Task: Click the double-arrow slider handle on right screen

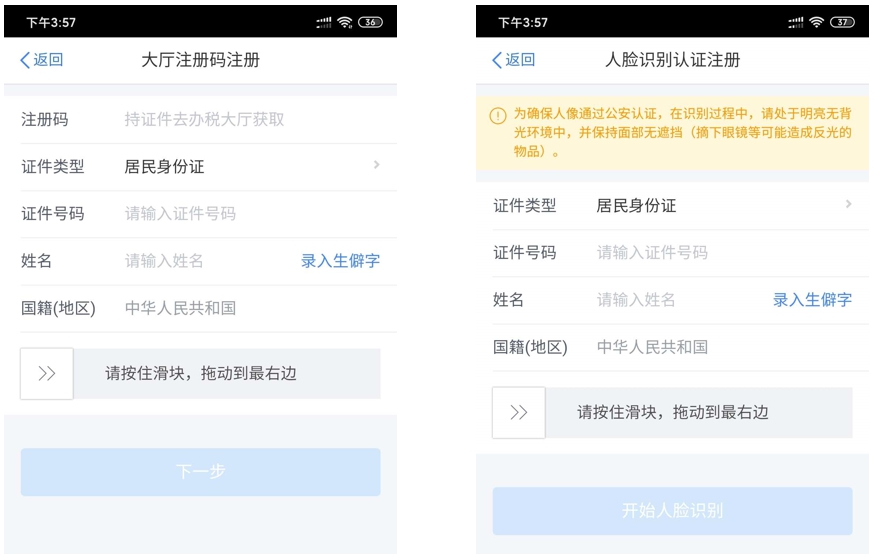Action: pyautogui.click(x=519, y=413)
